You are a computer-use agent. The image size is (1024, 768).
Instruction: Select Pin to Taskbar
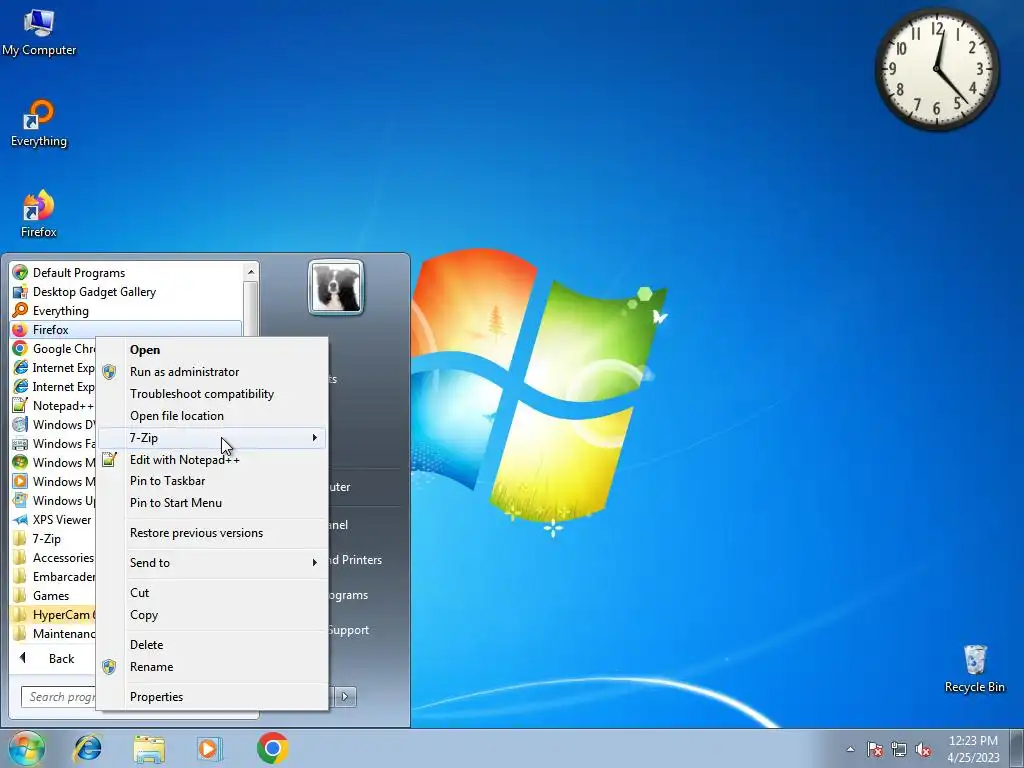point(213,481)
